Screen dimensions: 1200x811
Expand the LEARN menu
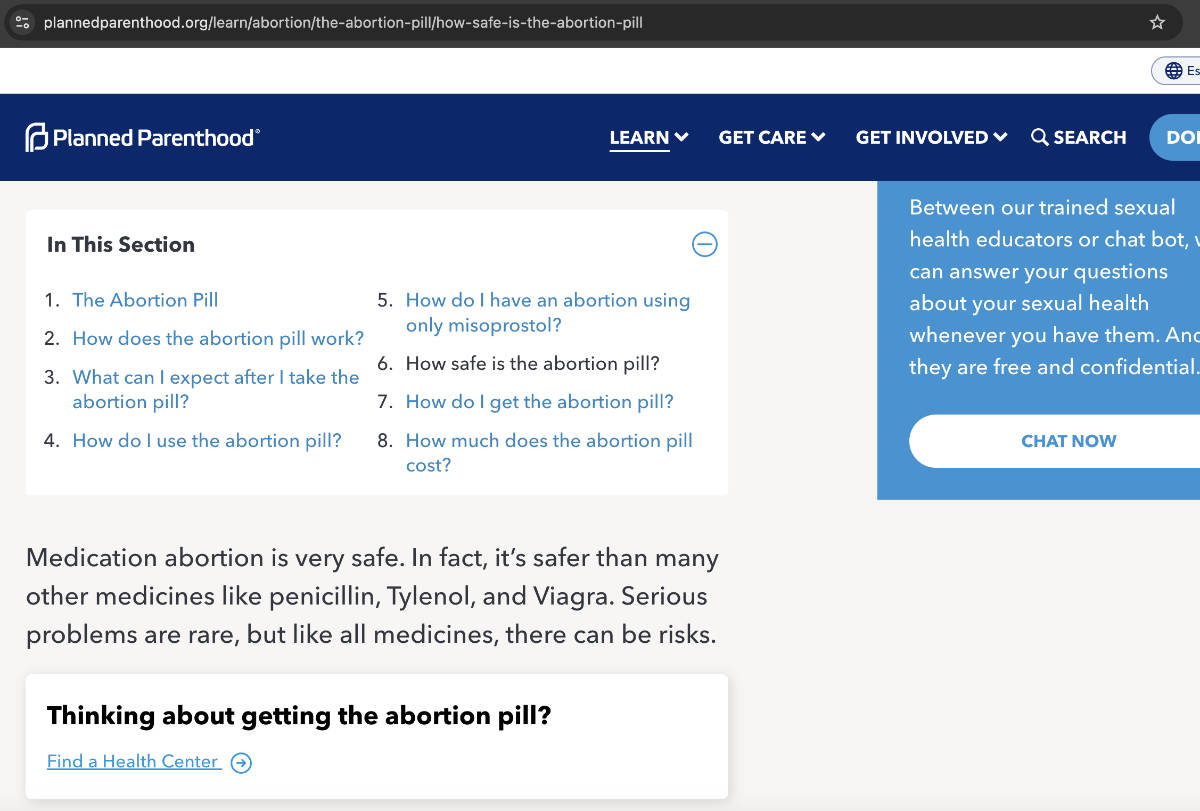point(649,137)
